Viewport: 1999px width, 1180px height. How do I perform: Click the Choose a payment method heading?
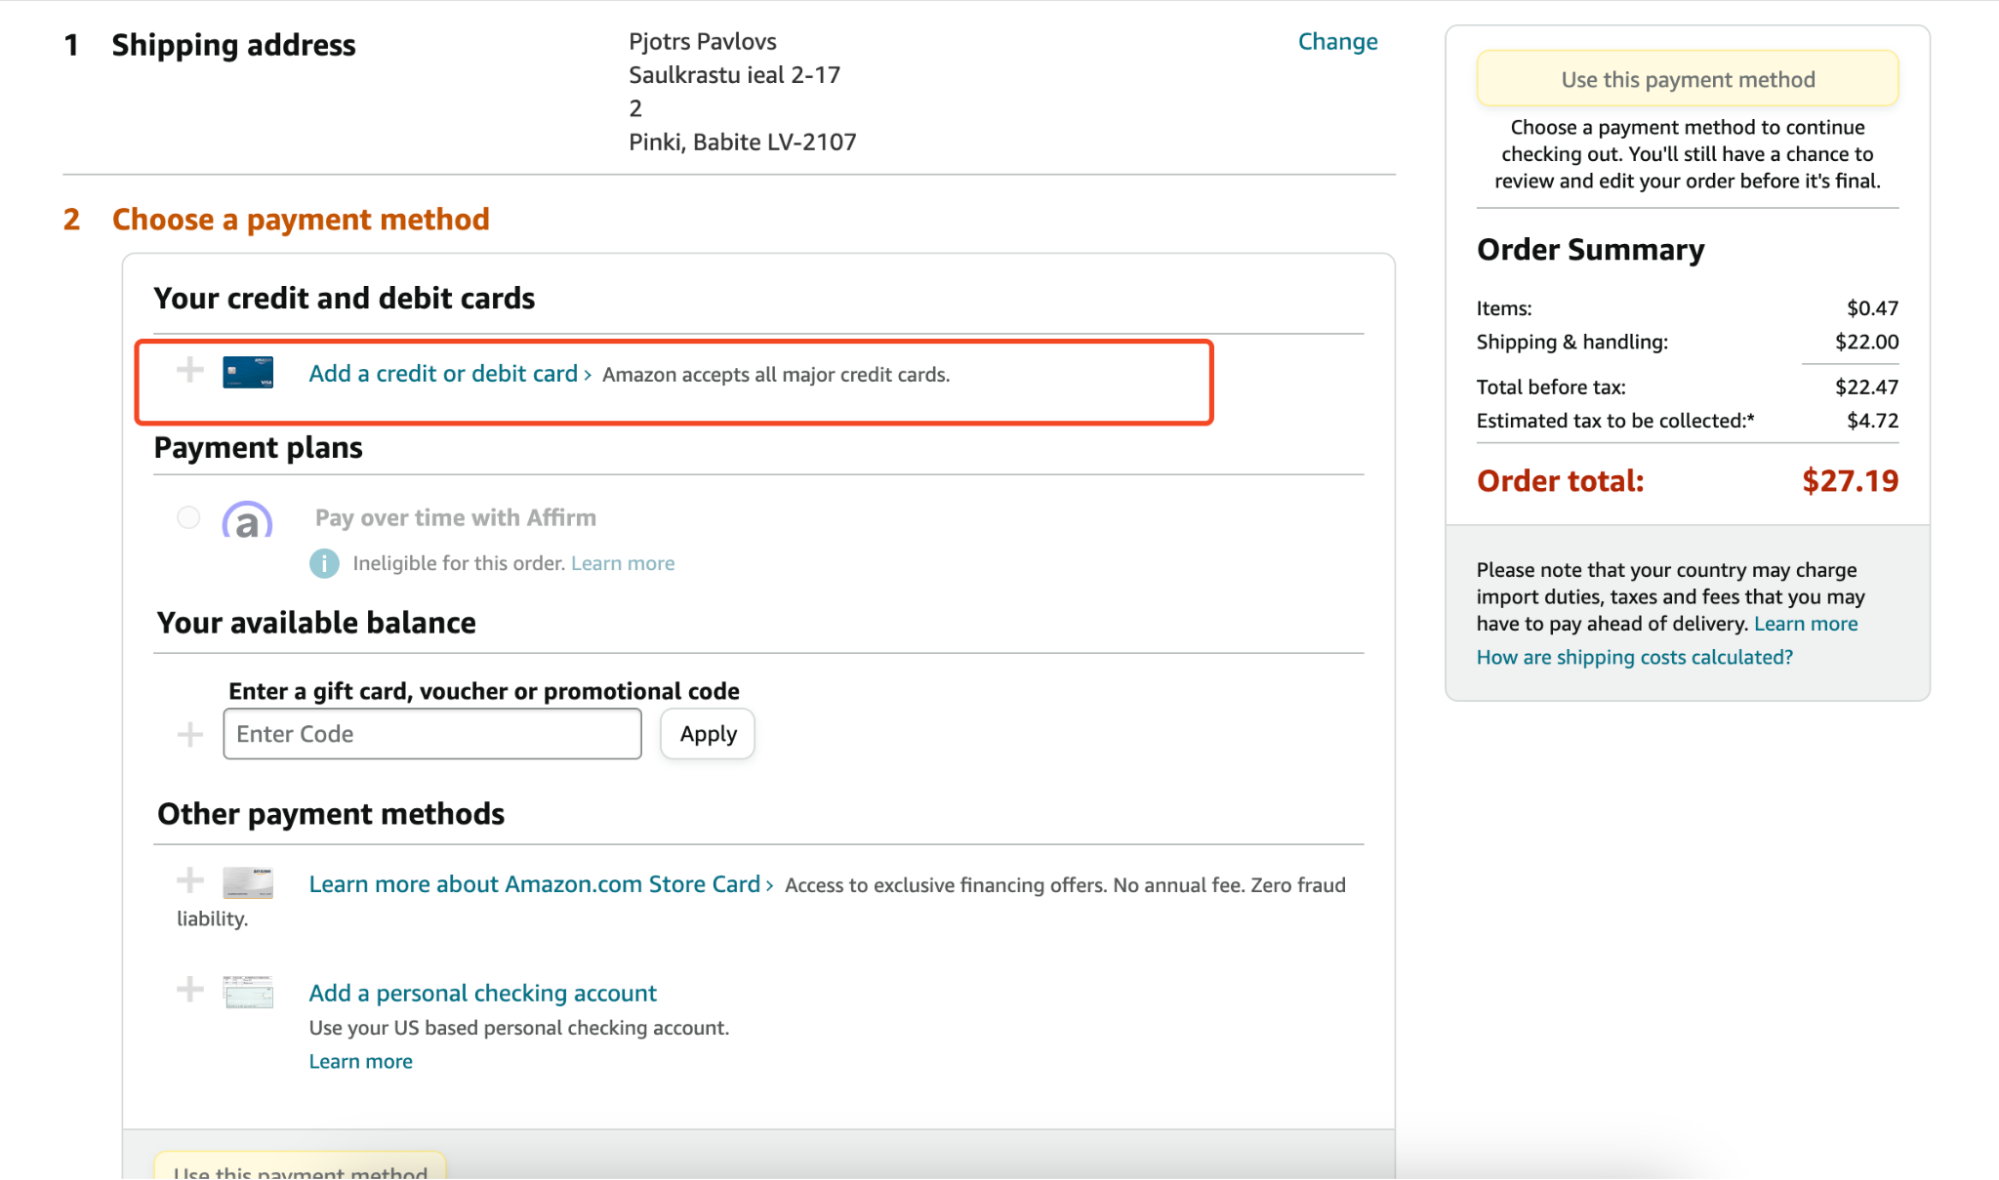(x=300, y=219)
